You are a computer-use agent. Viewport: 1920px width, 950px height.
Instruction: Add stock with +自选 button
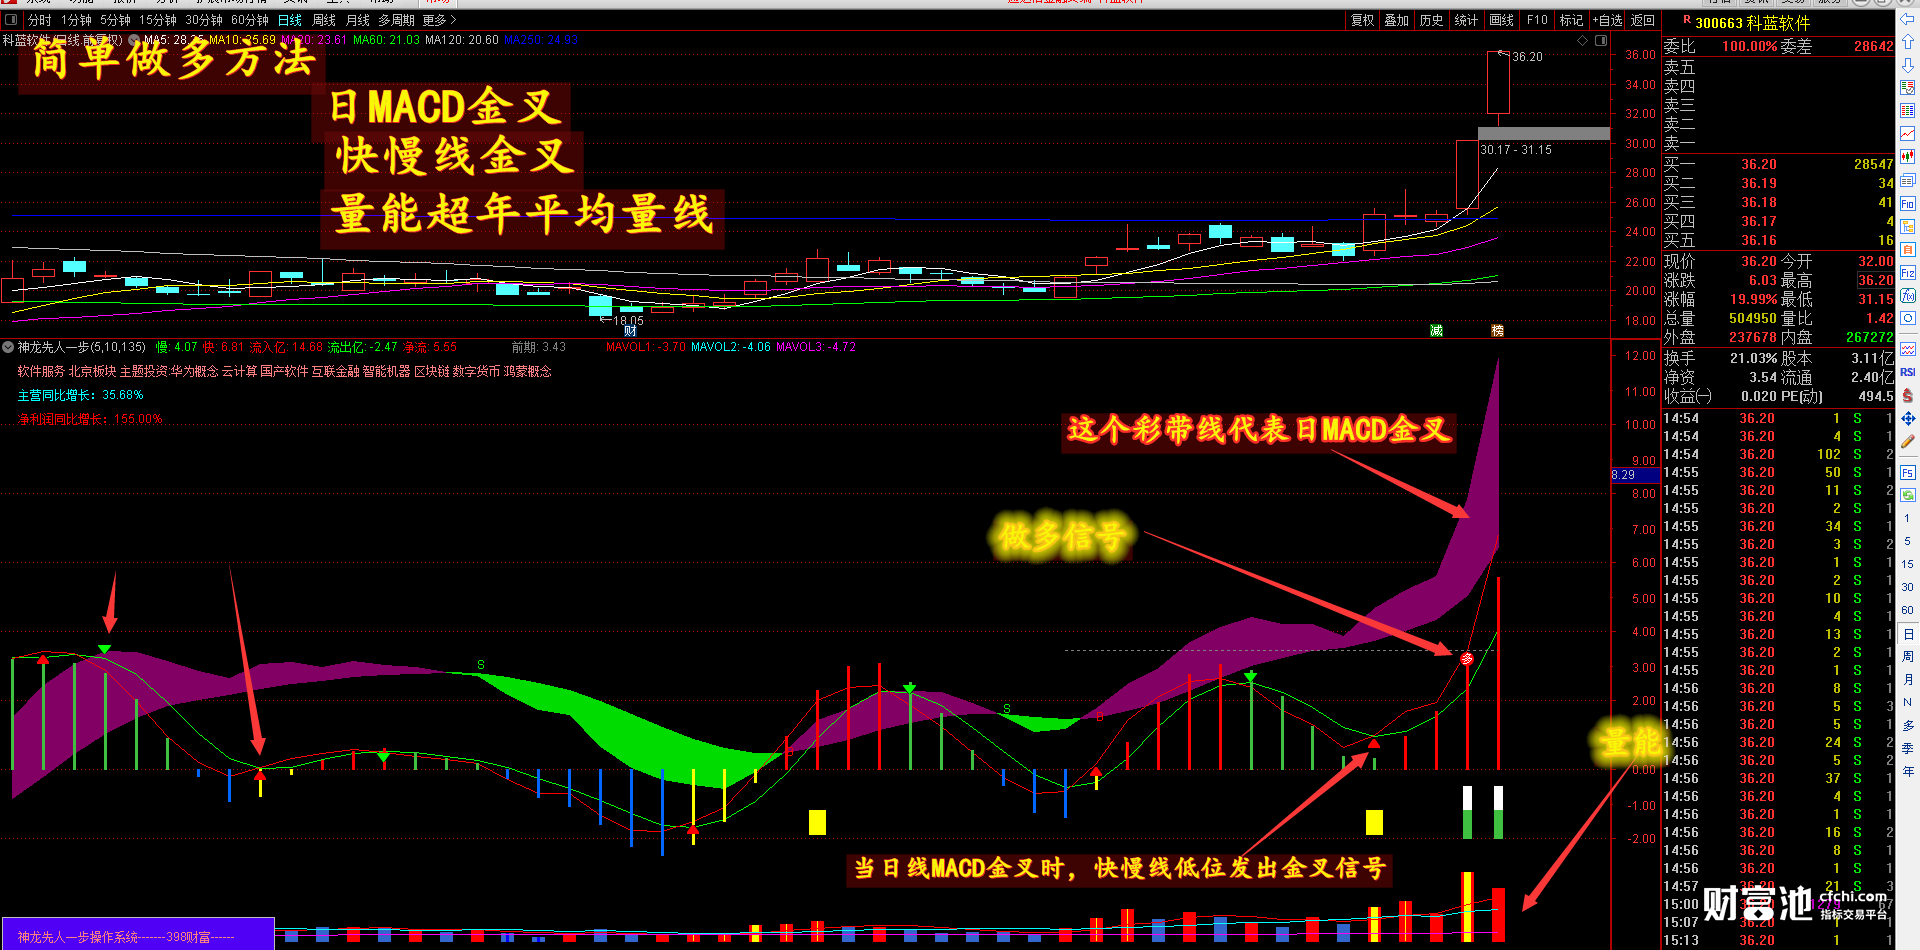tap(1607, 20)
